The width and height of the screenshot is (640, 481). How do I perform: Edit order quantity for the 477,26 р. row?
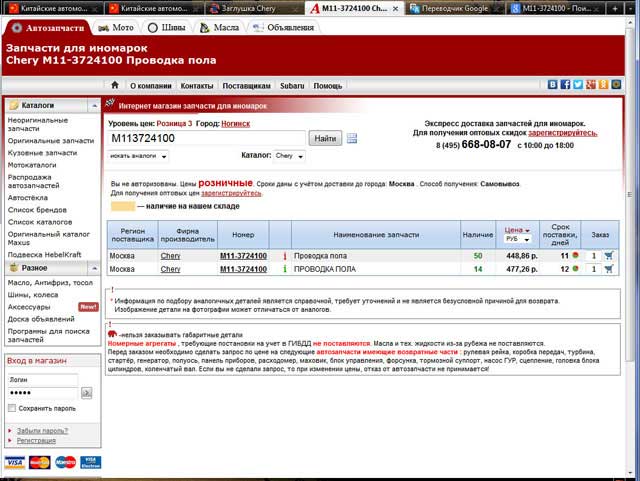[x=593, y=269]
